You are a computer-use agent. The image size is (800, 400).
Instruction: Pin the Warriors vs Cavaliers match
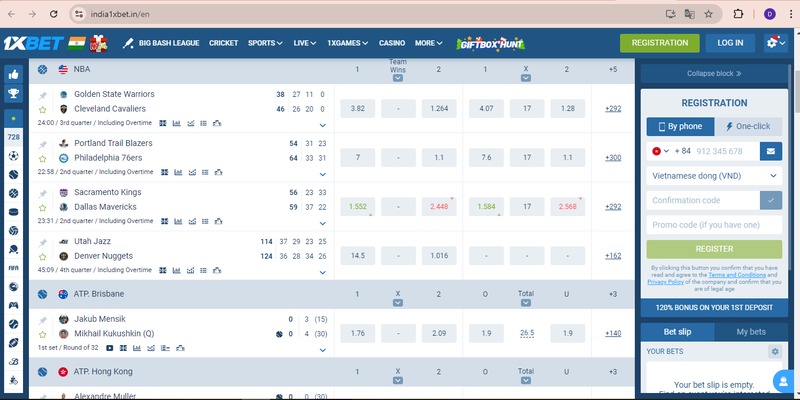tap(43, 95)
